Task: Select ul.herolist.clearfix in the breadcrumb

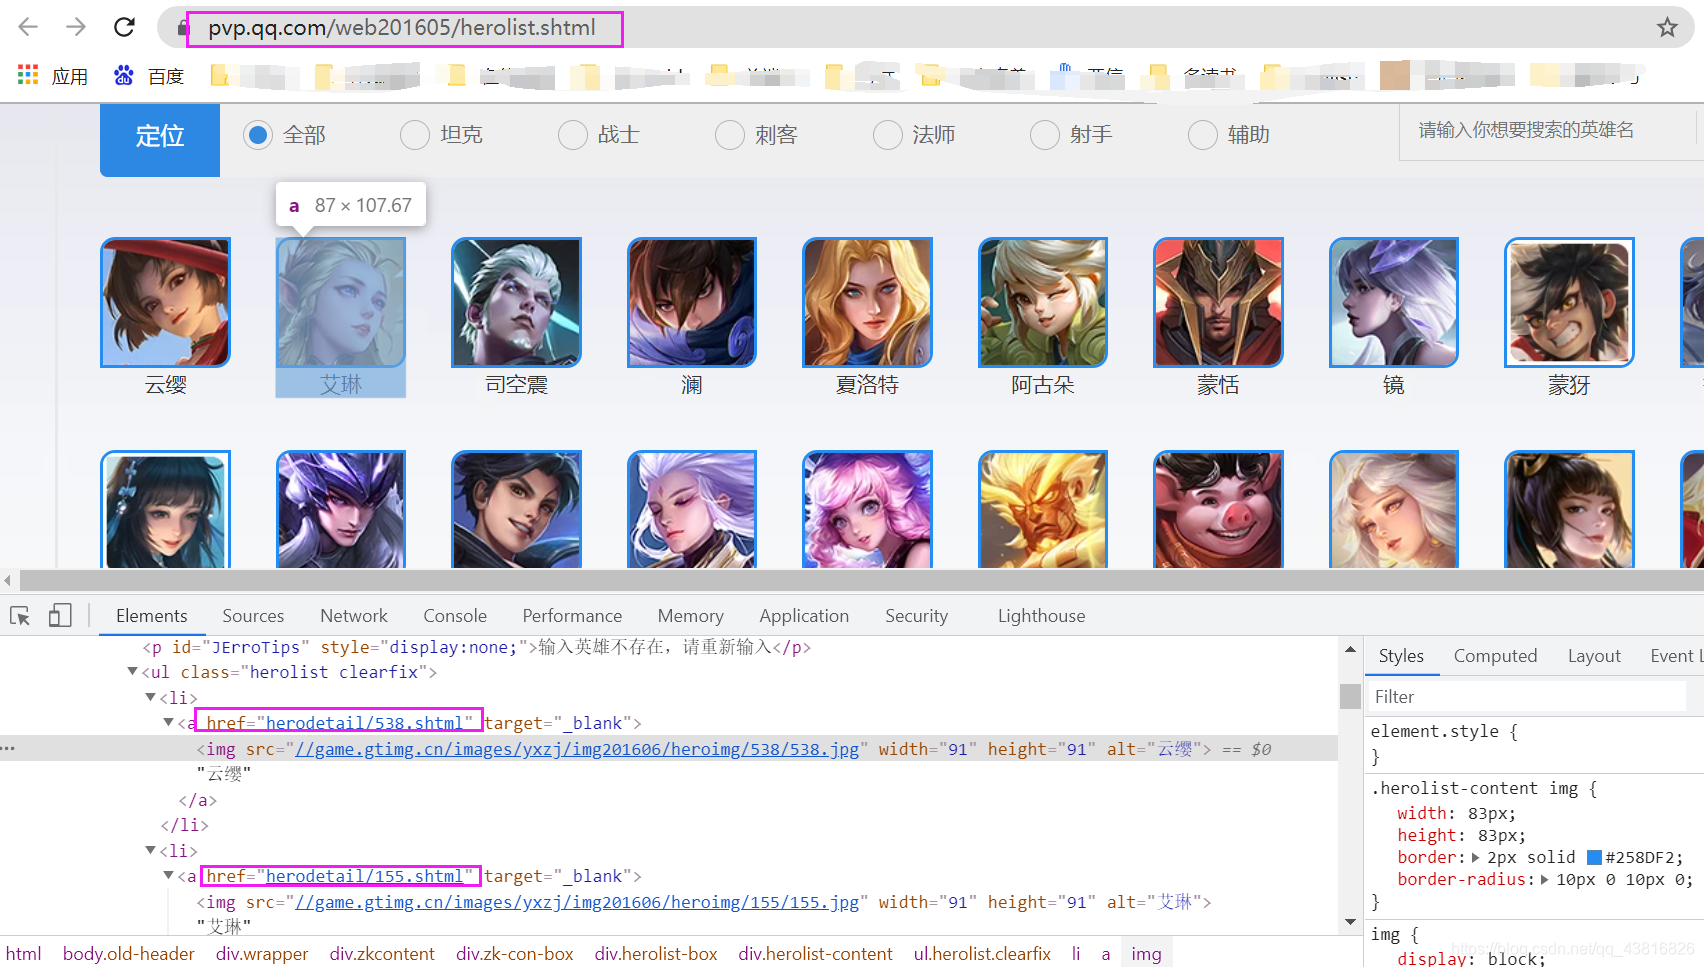Action: [982, 954]
